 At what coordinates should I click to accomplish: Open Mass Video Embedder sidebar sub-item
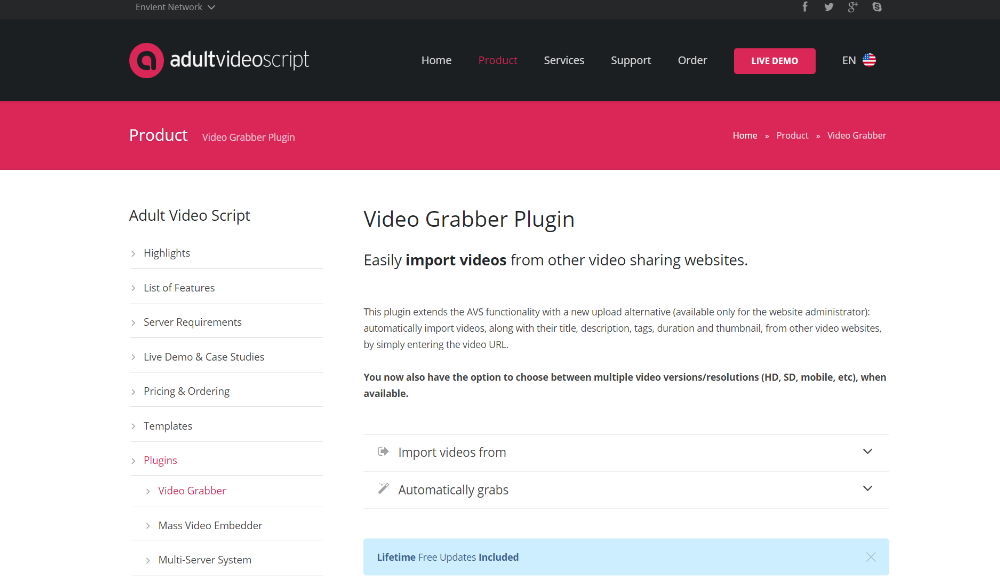210,525
